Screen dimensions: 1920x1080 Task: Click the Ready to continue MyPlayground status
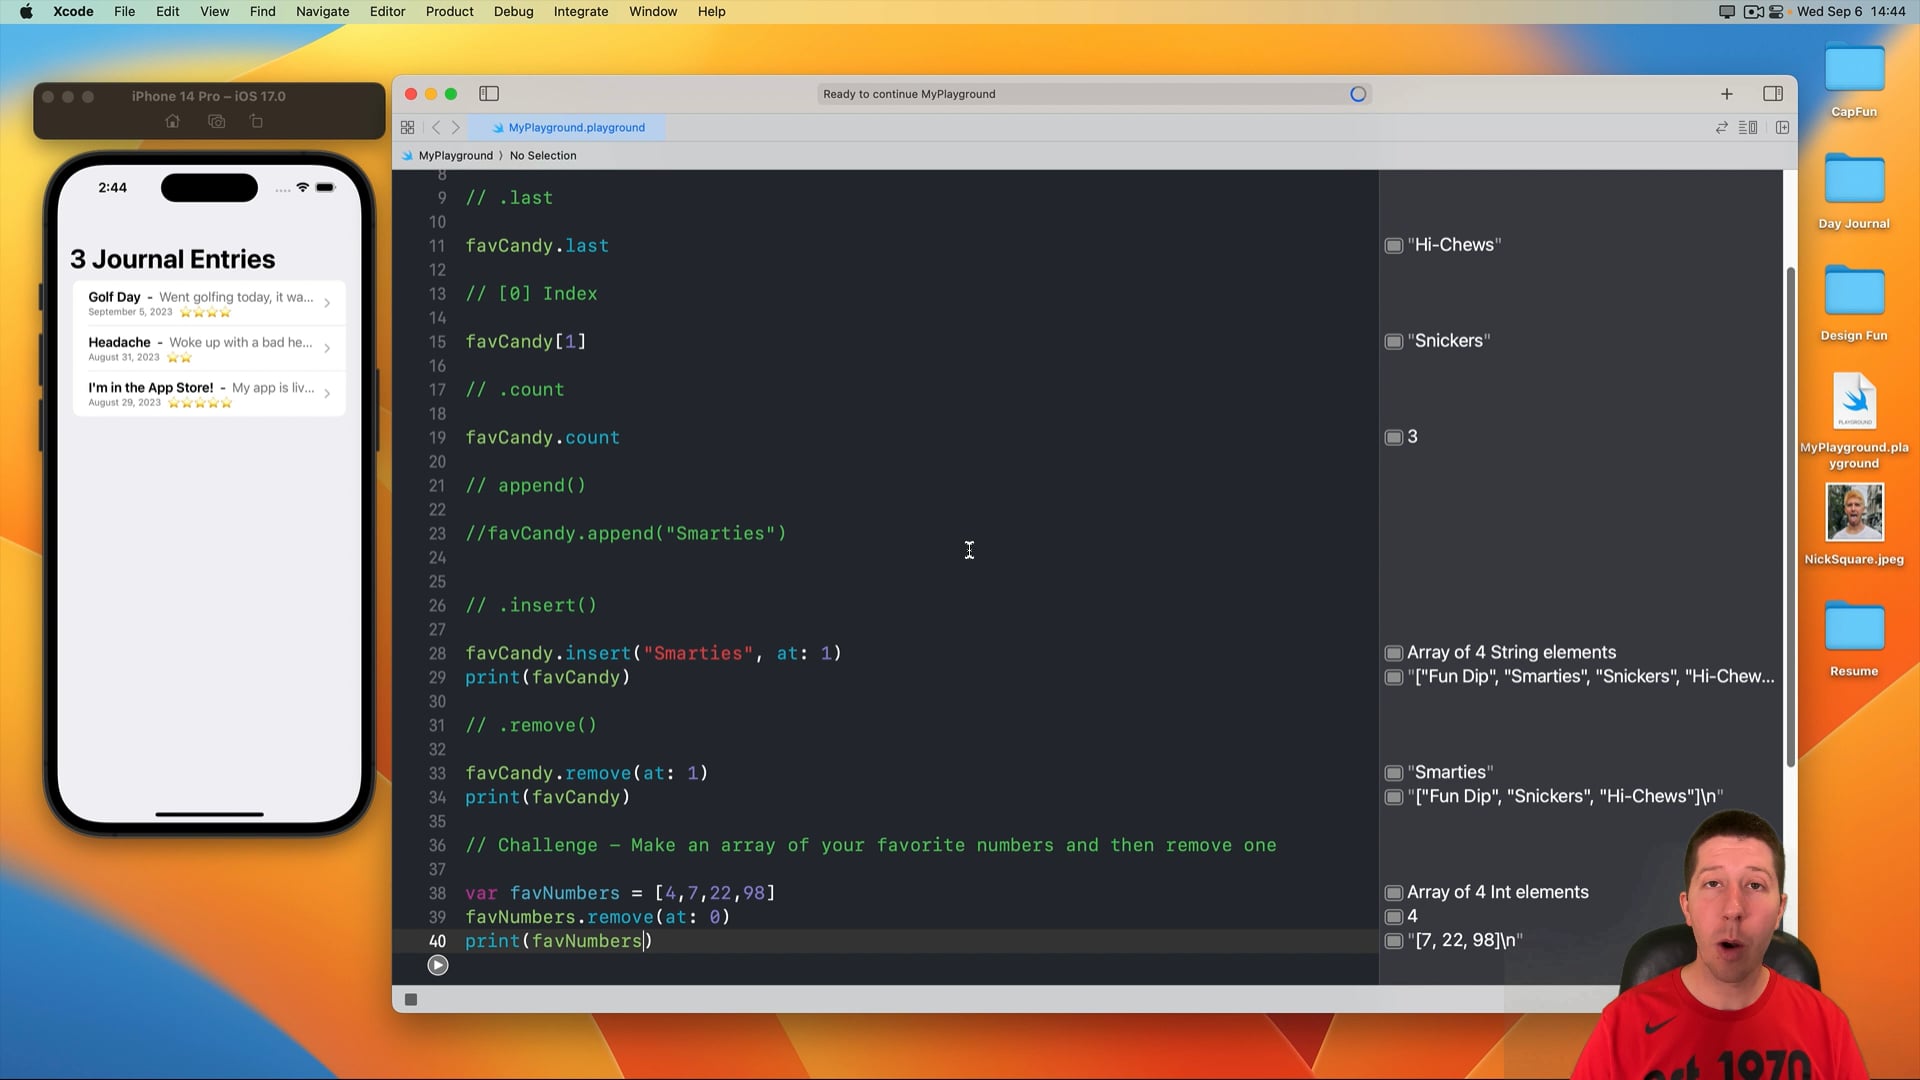click(x=909, y=94)
